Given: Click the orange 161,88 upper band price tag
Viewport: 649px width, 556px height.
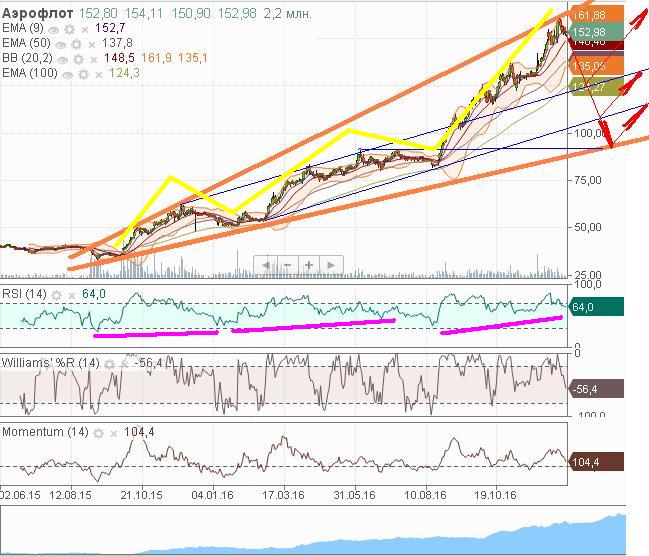Looking at the screenshot, I should [x=596, y=15].
